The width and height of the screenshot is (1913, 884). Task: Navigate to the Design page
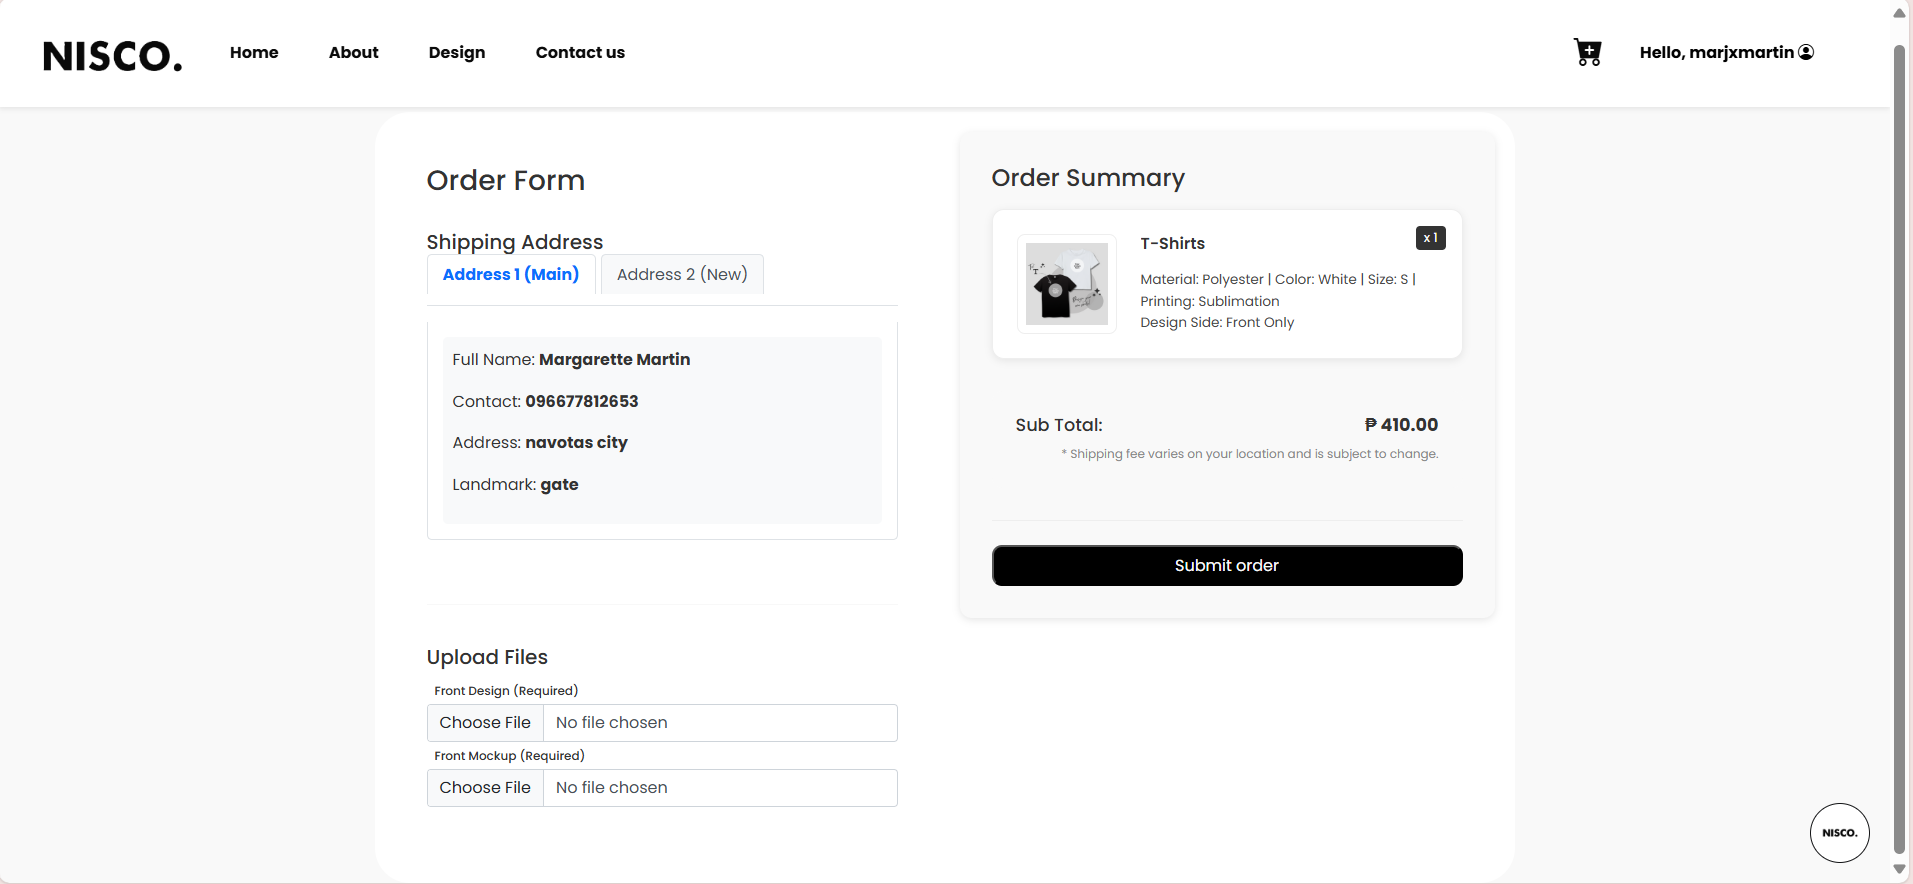[x=457, y=52]
